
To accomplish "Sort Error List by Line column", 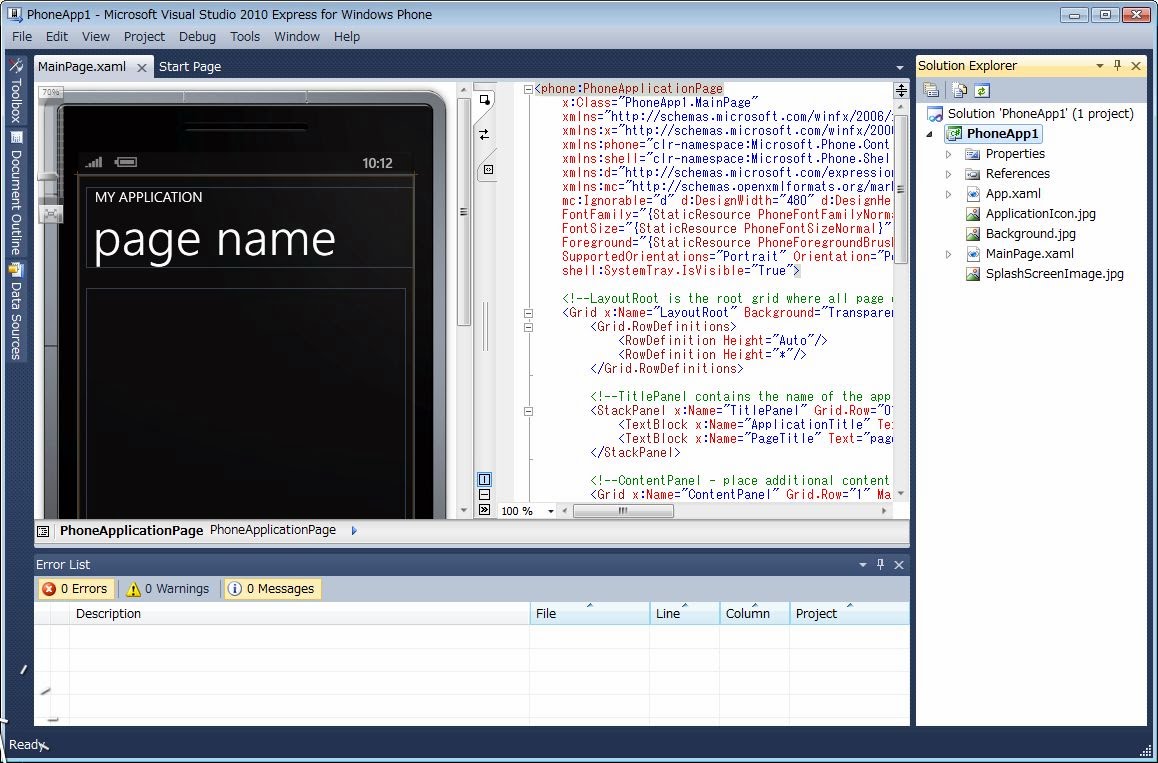I will 685,614.
